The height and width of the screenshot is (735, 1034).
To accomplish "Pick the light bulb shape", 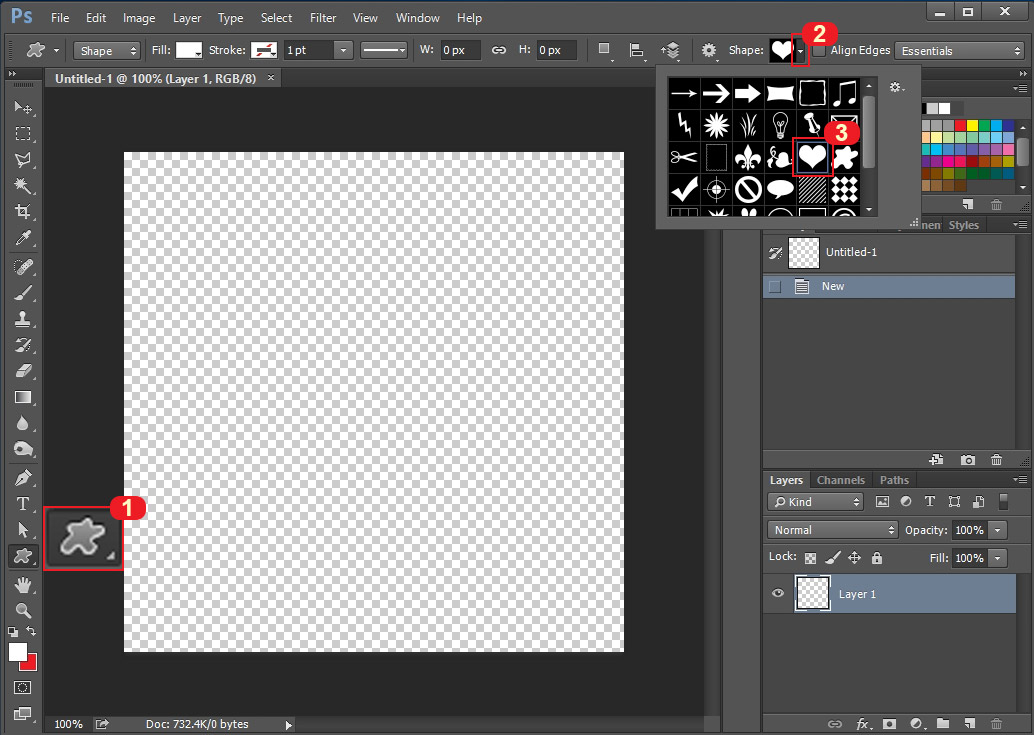I will click(780, 125).
